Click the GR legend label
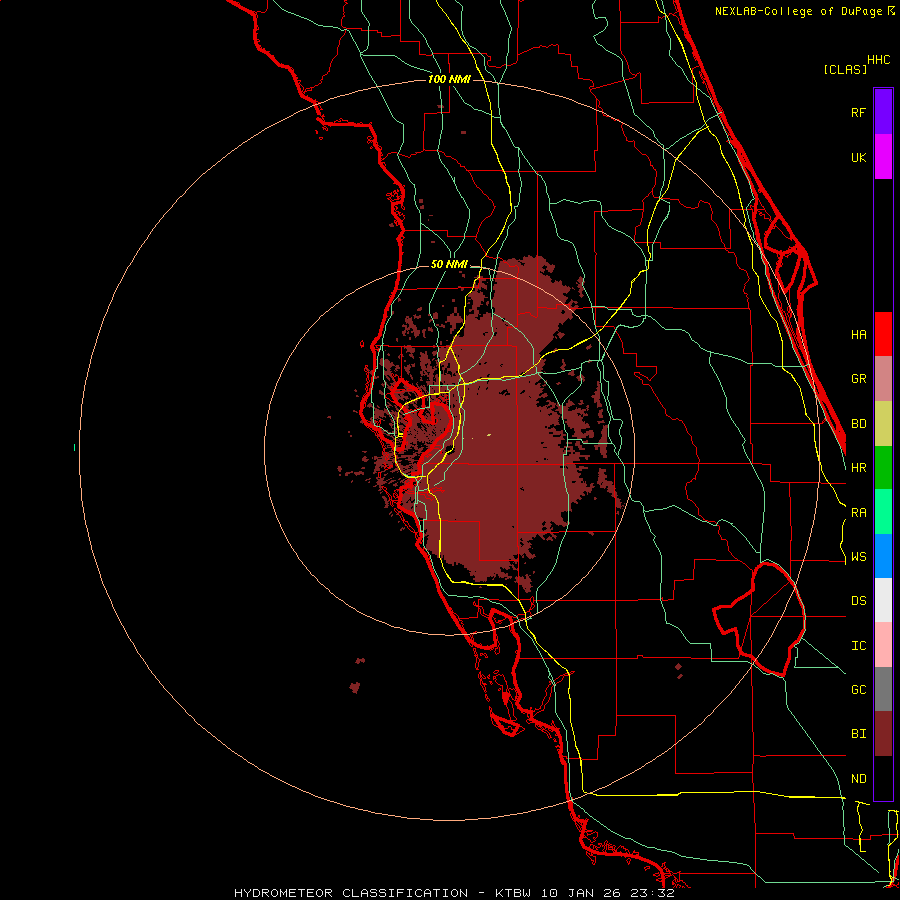This screenshot has width=900, height=900. click(x=858, y=379)
